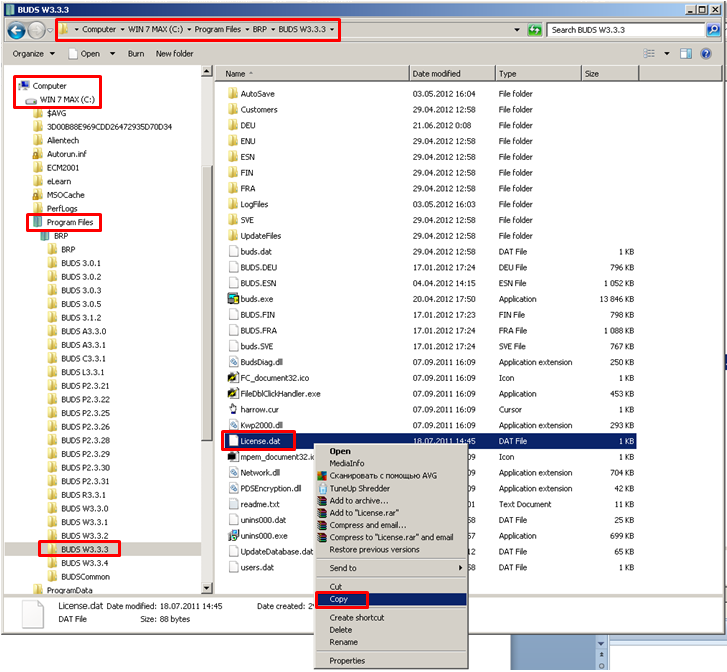Click the Burn toolbar button

pyautogui.click(x=135, y=54)
